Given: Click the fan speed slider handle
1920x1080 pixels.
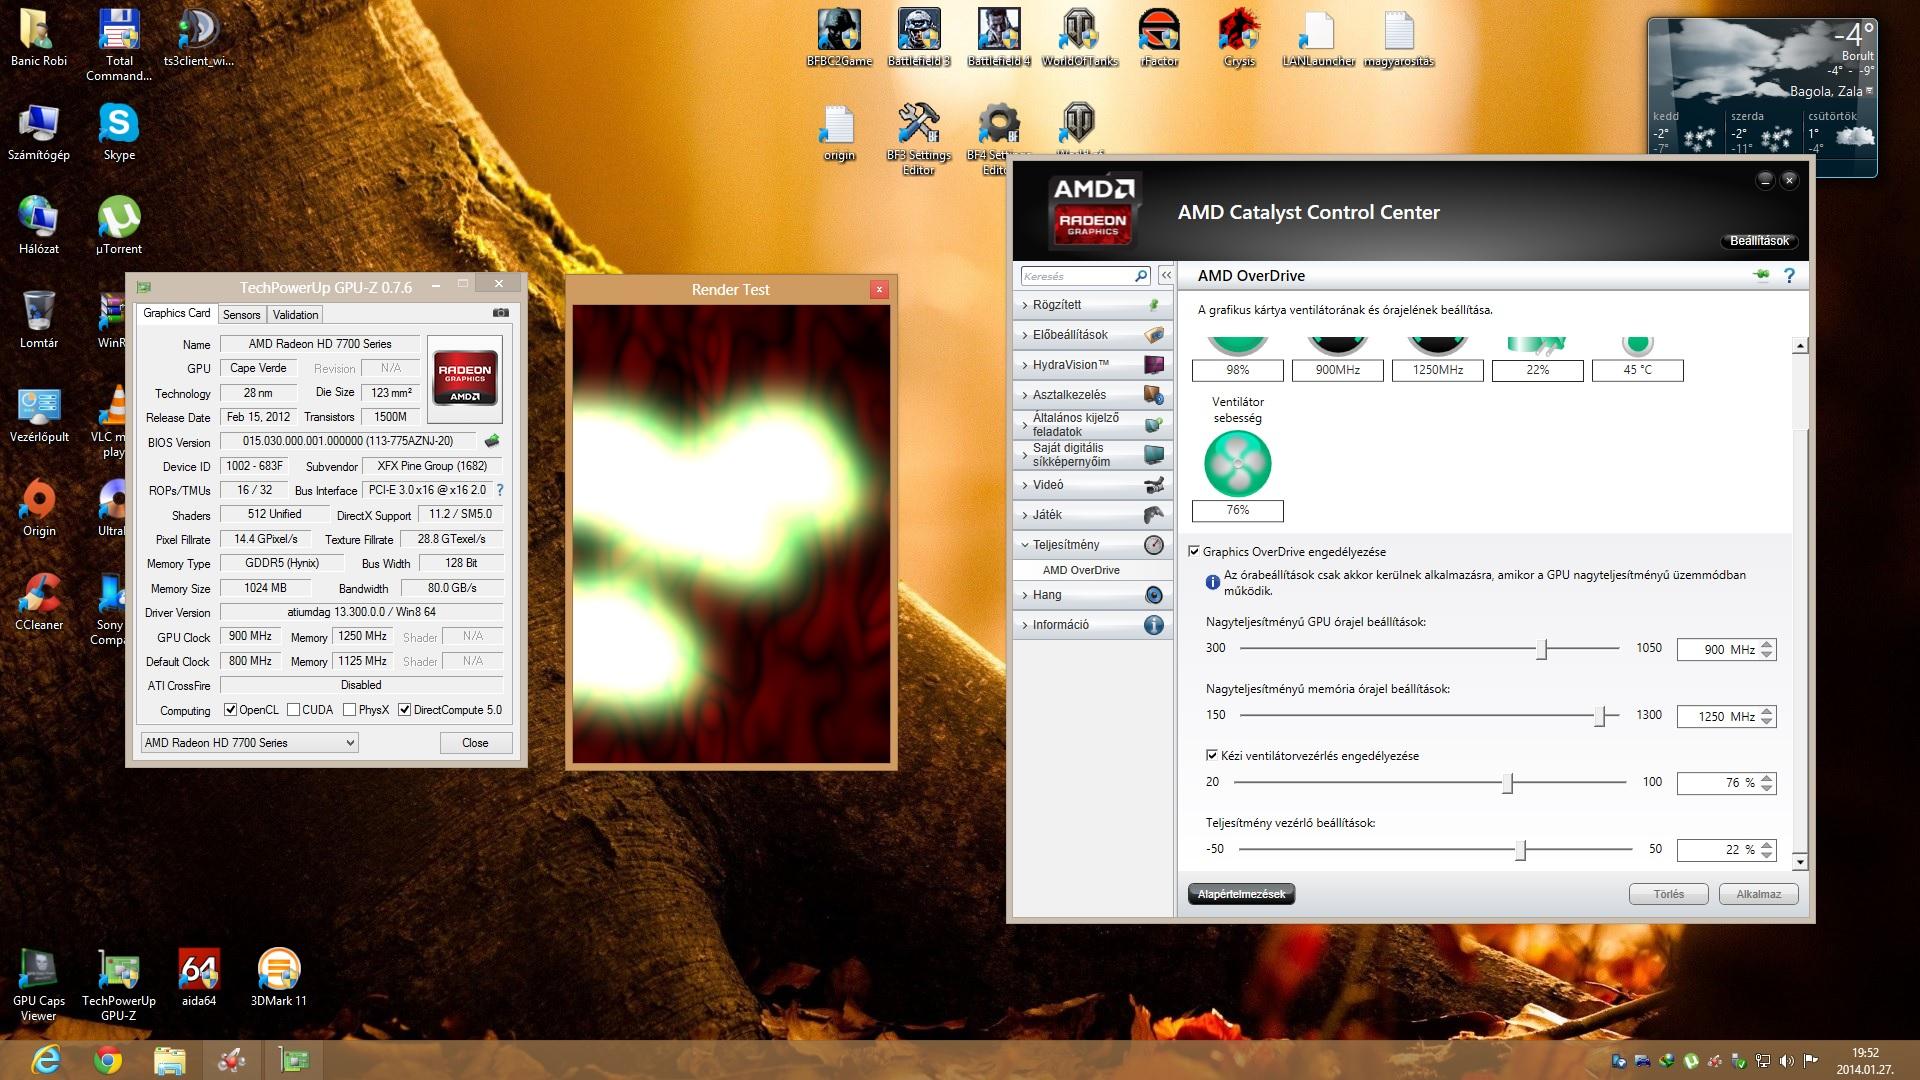Looking at the screenshot, I should click(x=1508, y=783).
